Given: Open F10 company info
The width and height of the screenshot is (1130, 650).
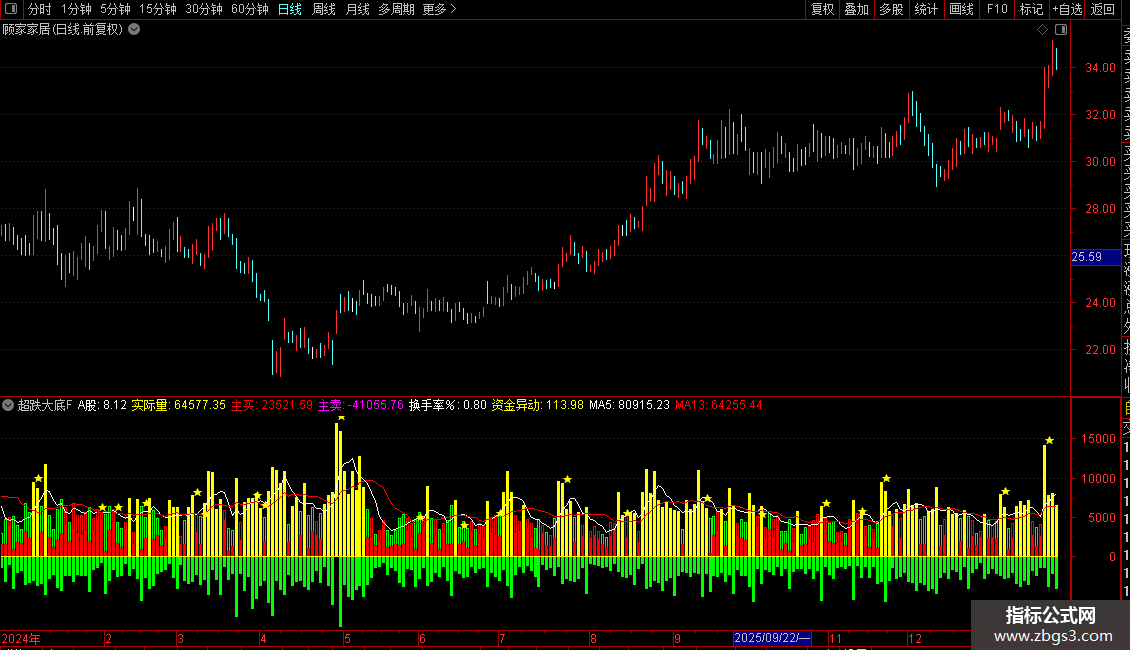Looking at the screenshot, I should [997, 9].
